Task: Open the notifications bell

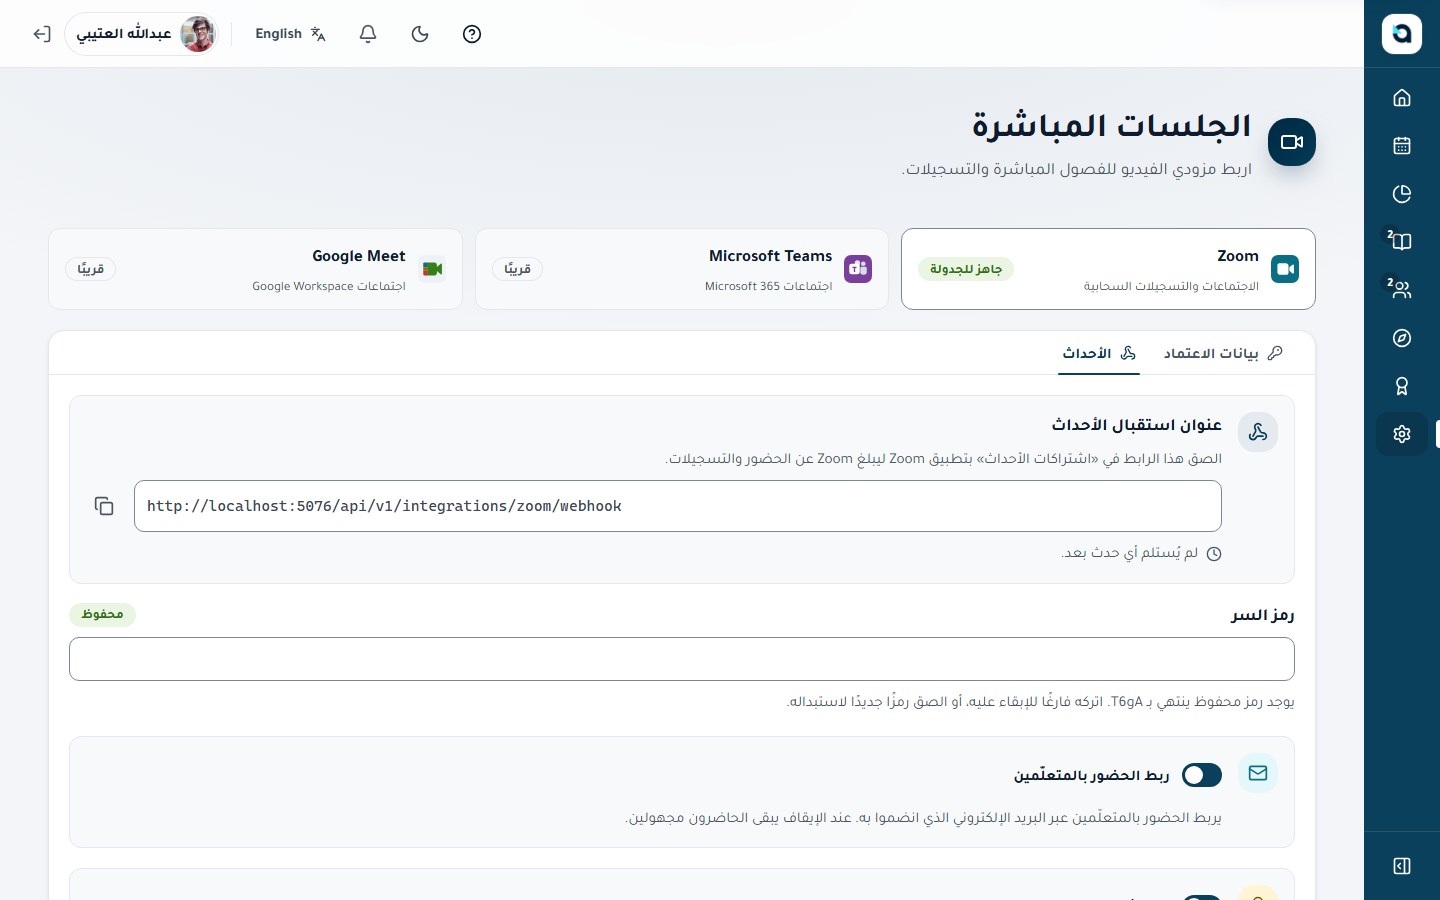Action: tap(368, 34)
